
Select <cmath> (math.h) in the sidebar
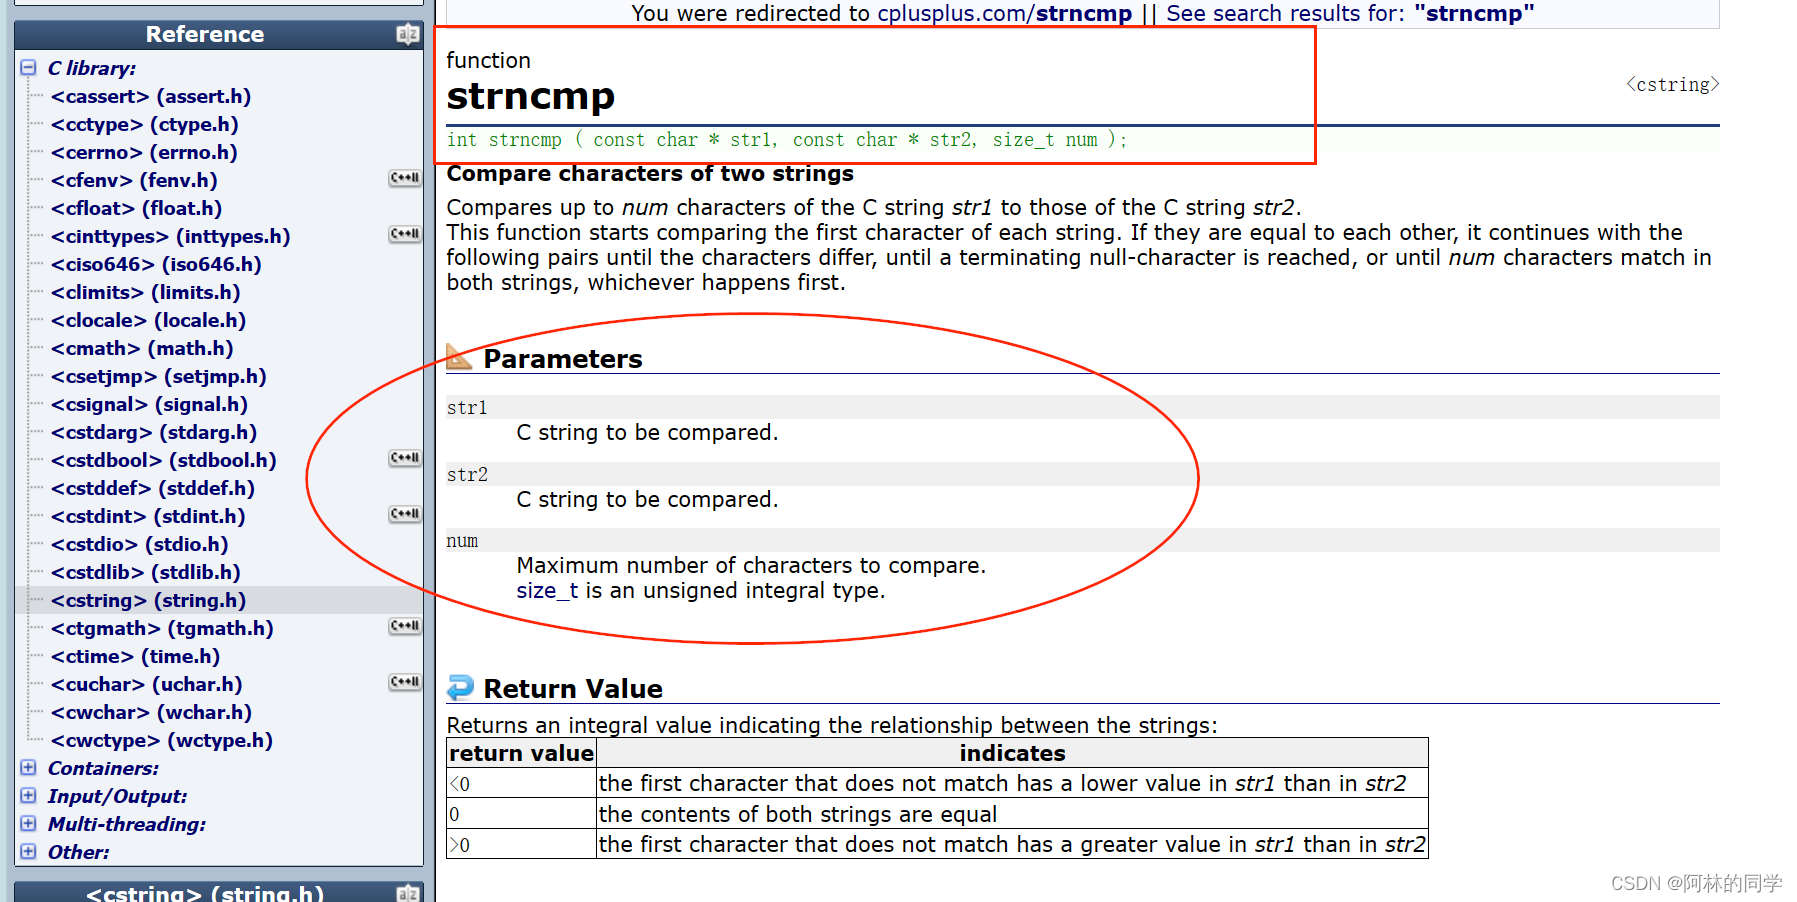click(x=140, y=348)
